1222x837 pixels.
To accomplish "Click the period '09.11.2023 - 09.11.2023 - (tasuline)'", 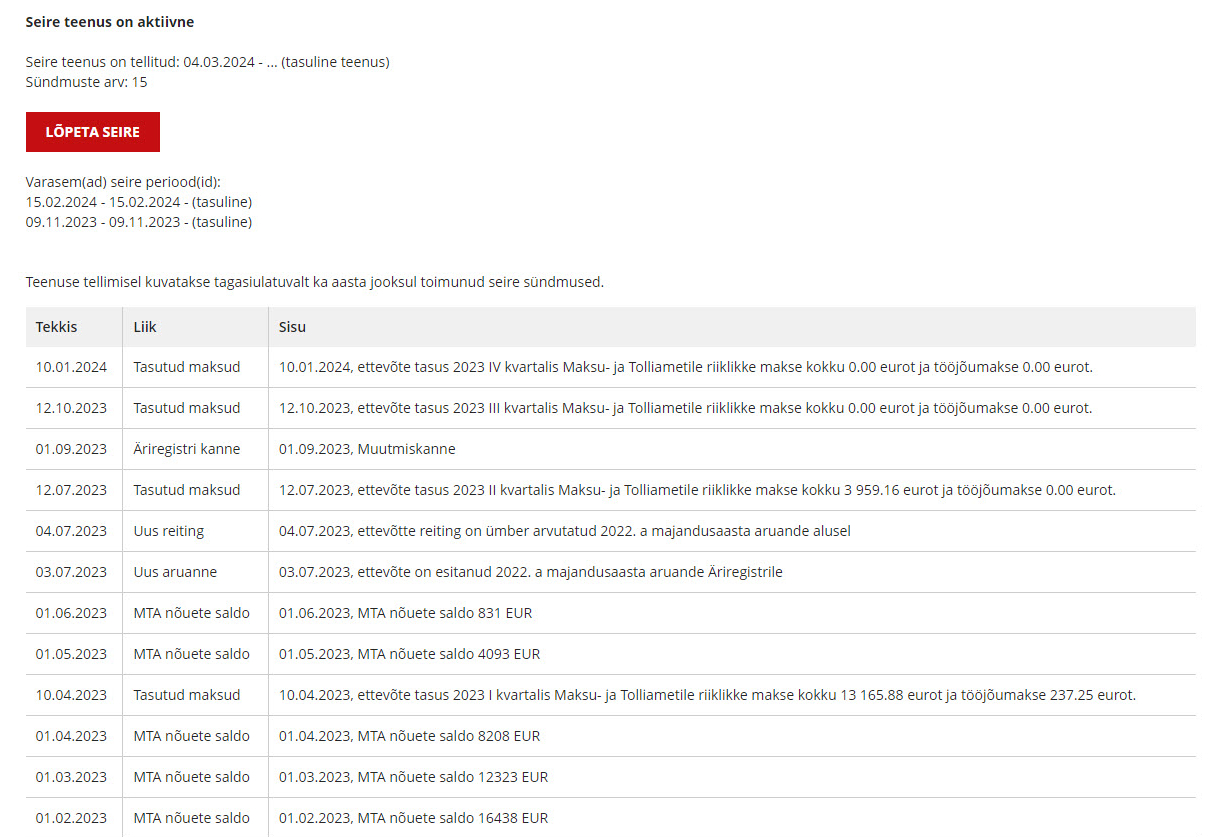I will tap(139, 222).
